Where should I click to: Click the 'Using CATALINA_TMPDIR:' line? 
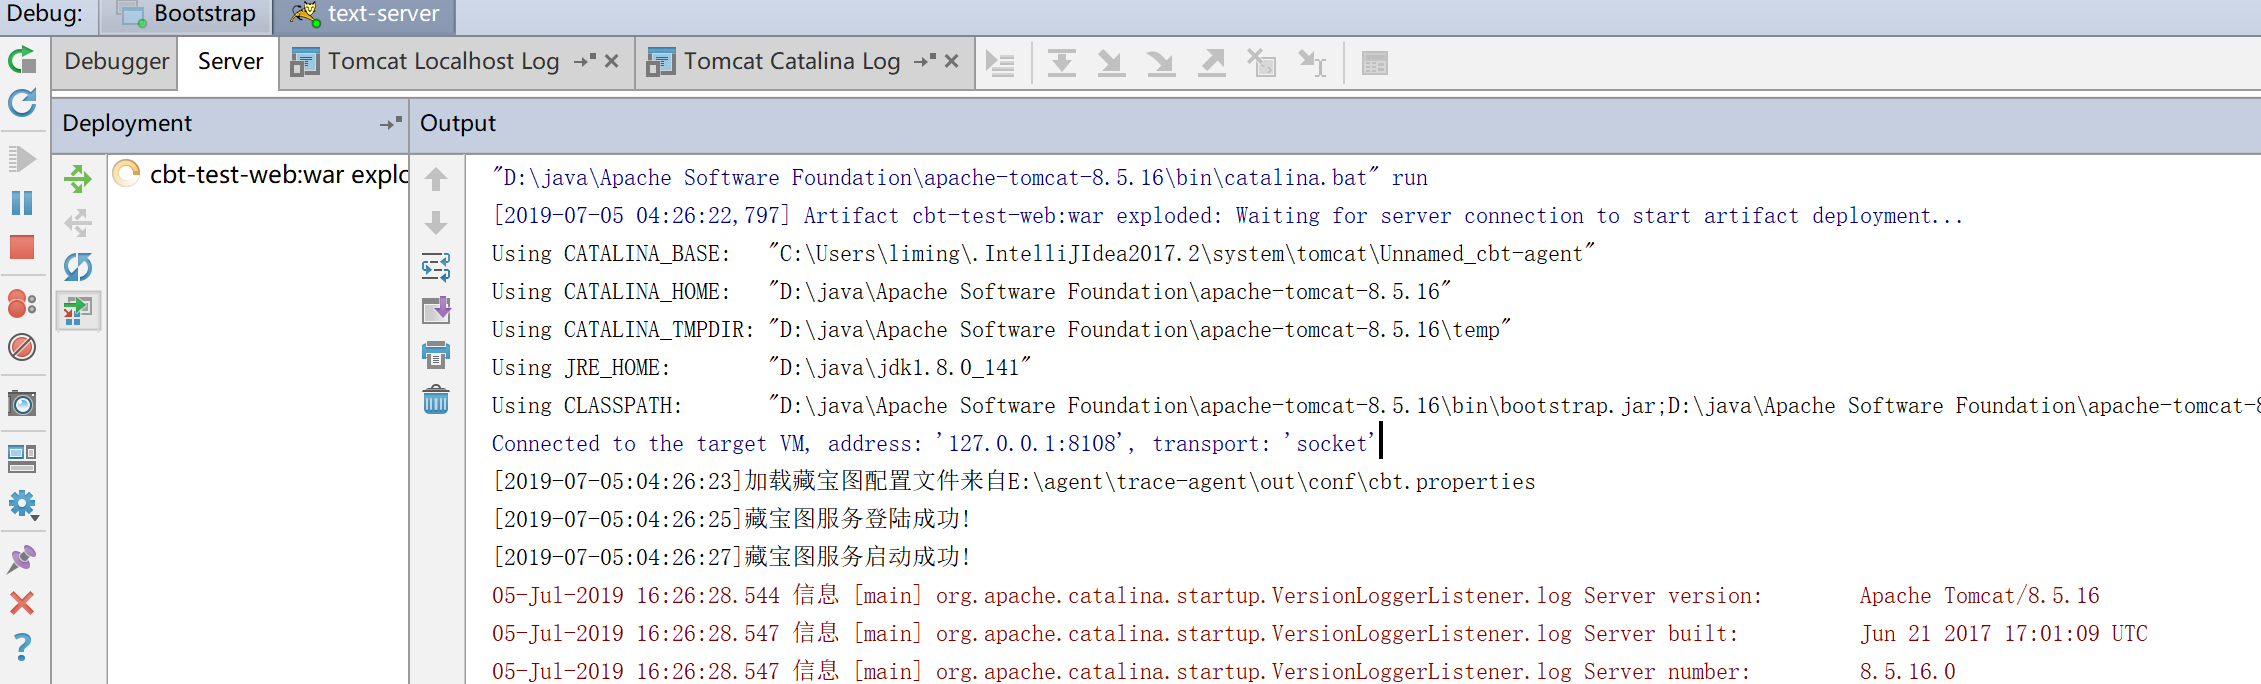pos(1001,330)
